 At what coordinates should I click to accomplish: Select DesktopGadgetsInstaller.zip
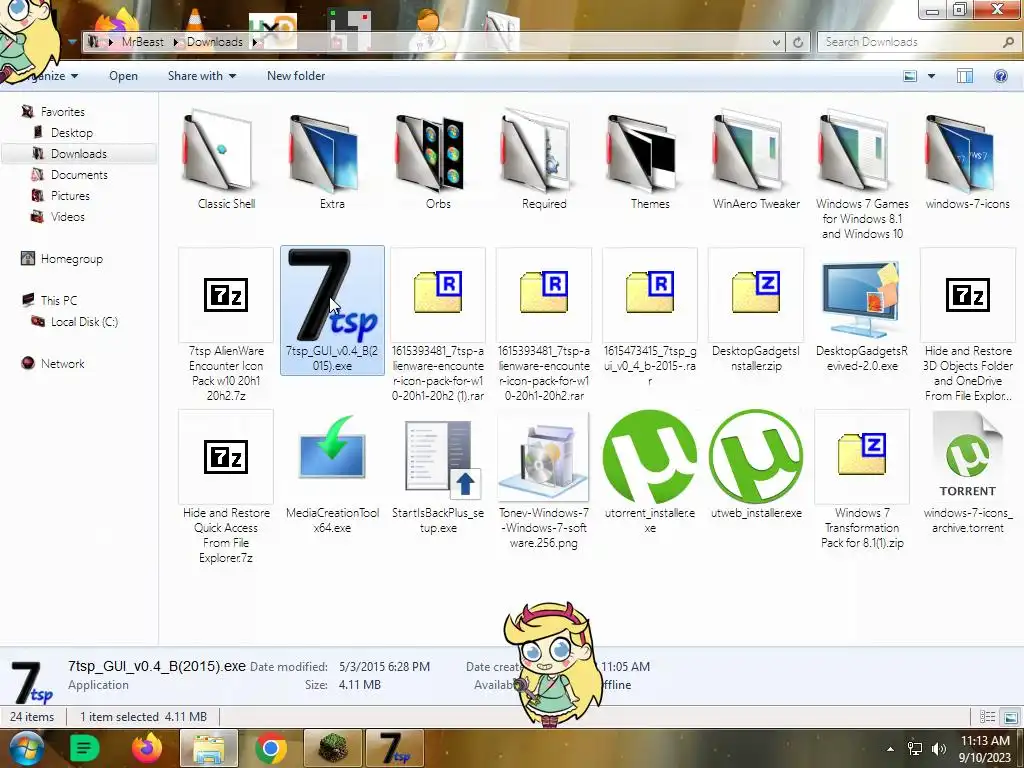pyautogui.click(x=756, y=310)
